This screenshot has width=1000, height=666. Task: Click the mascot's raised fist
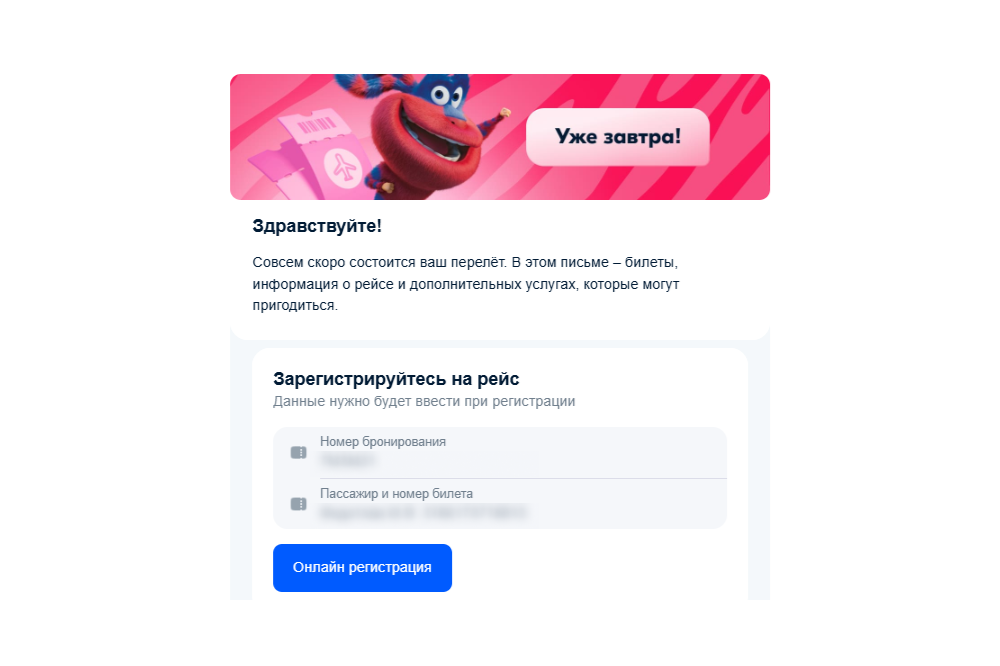(504, 114)
